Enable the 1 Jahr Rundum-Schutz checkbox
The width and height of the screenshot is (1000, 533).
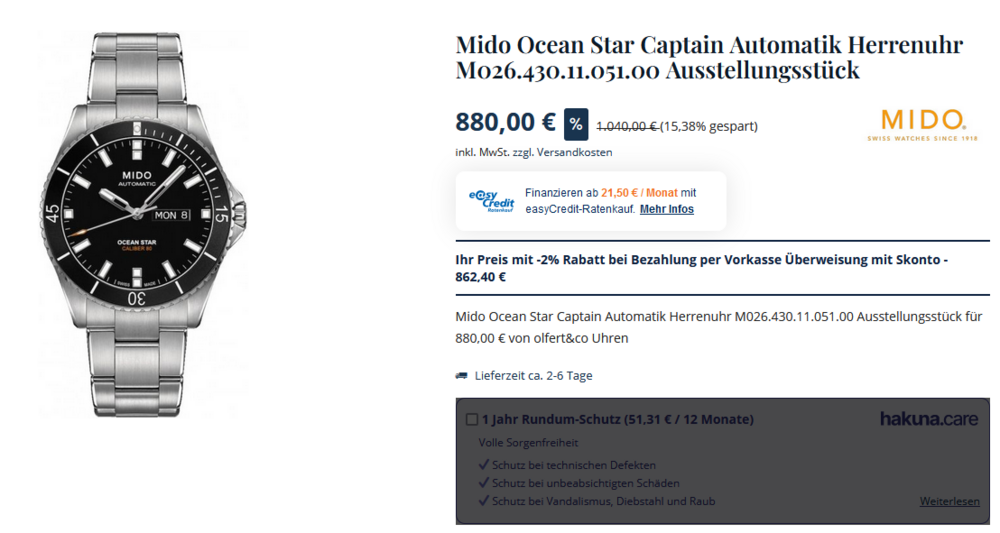472,420
